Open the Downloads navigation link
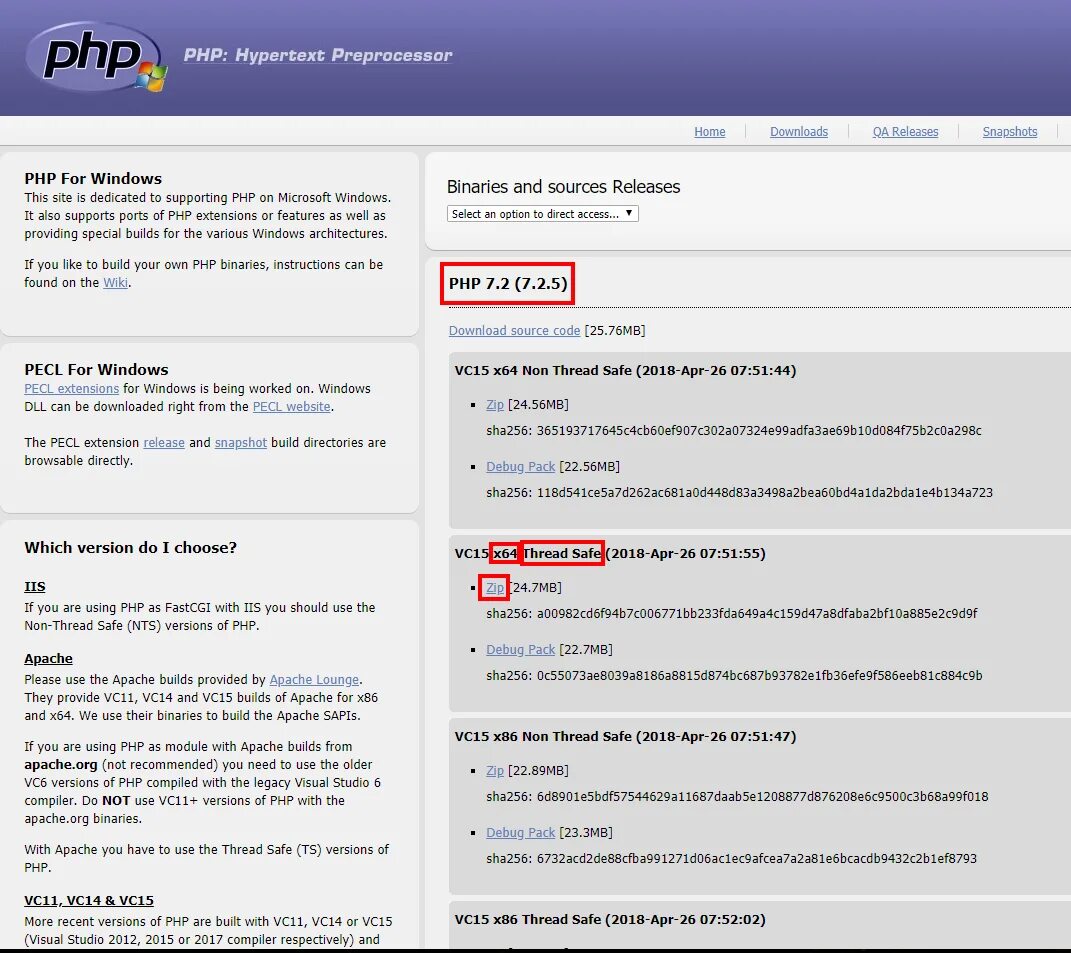1071x953 pixels. coord(798,132)
